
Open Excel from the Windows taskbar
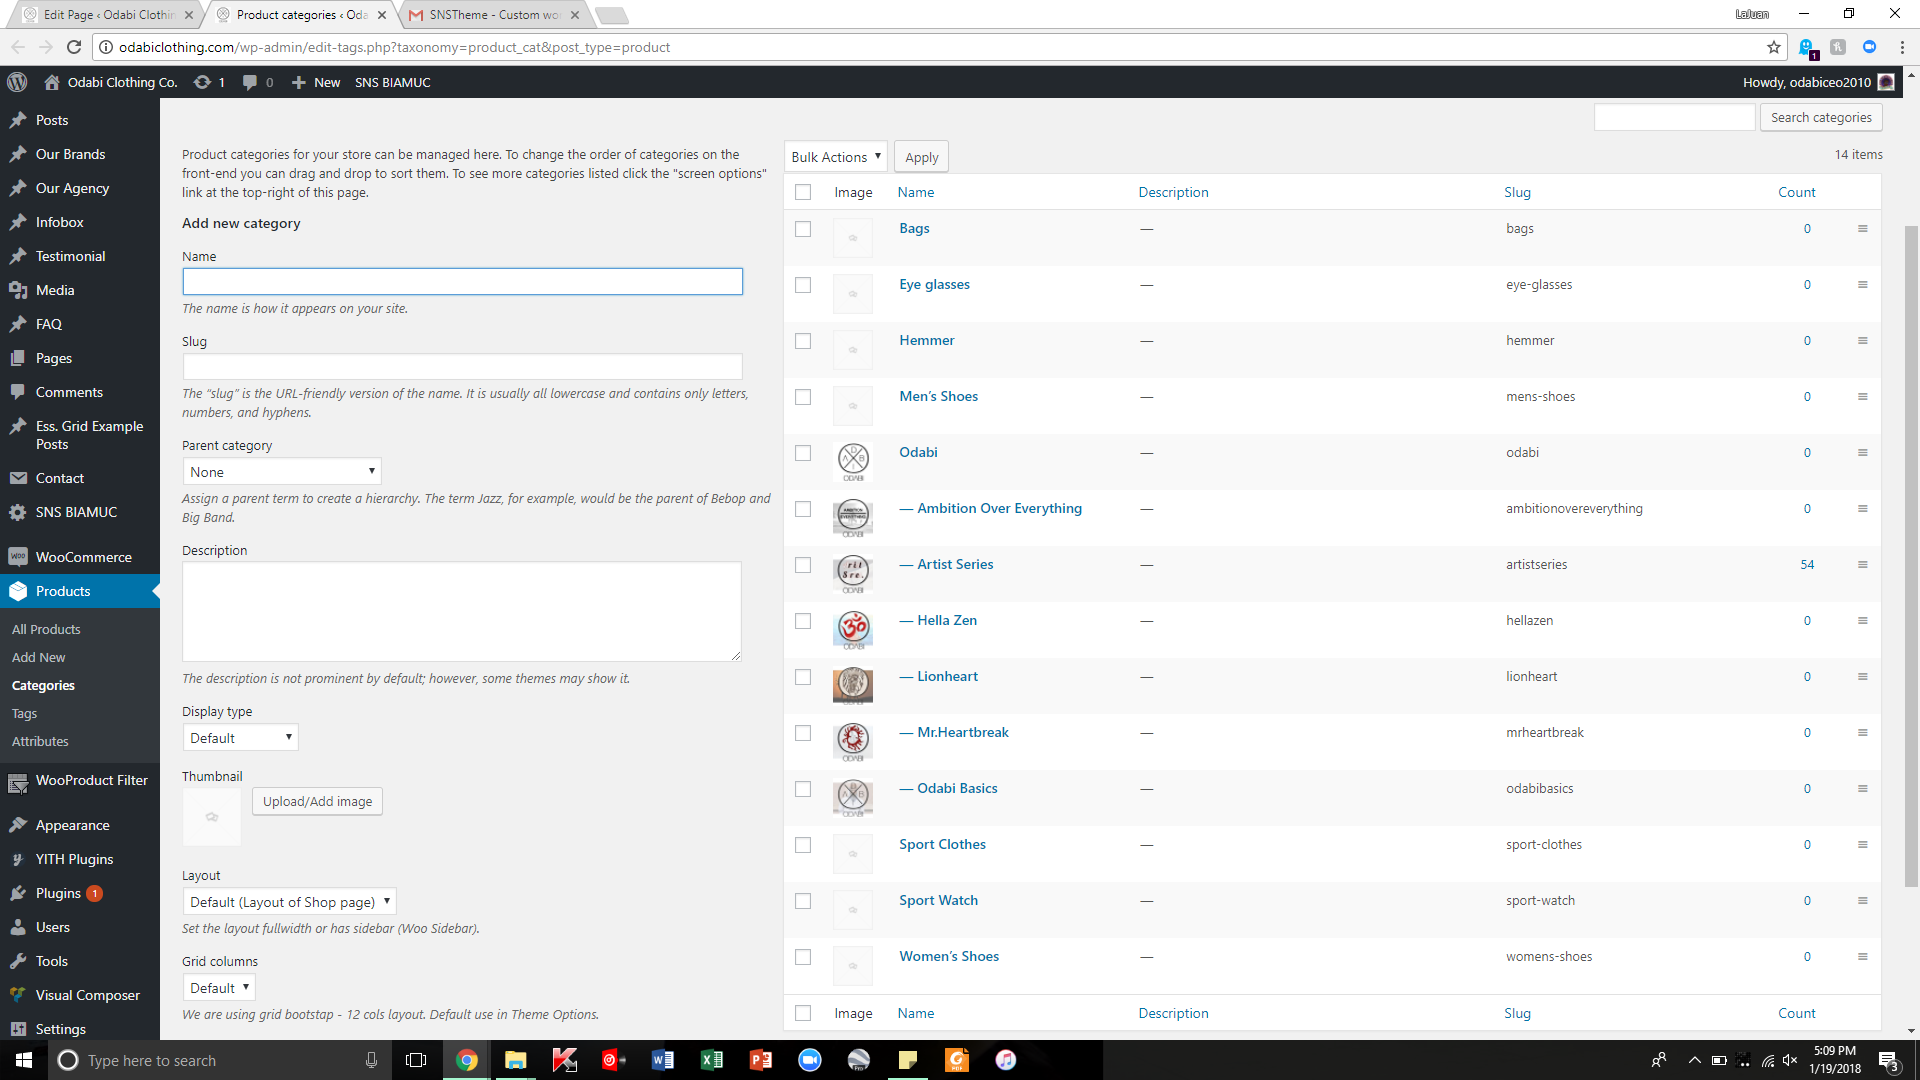711,1060
